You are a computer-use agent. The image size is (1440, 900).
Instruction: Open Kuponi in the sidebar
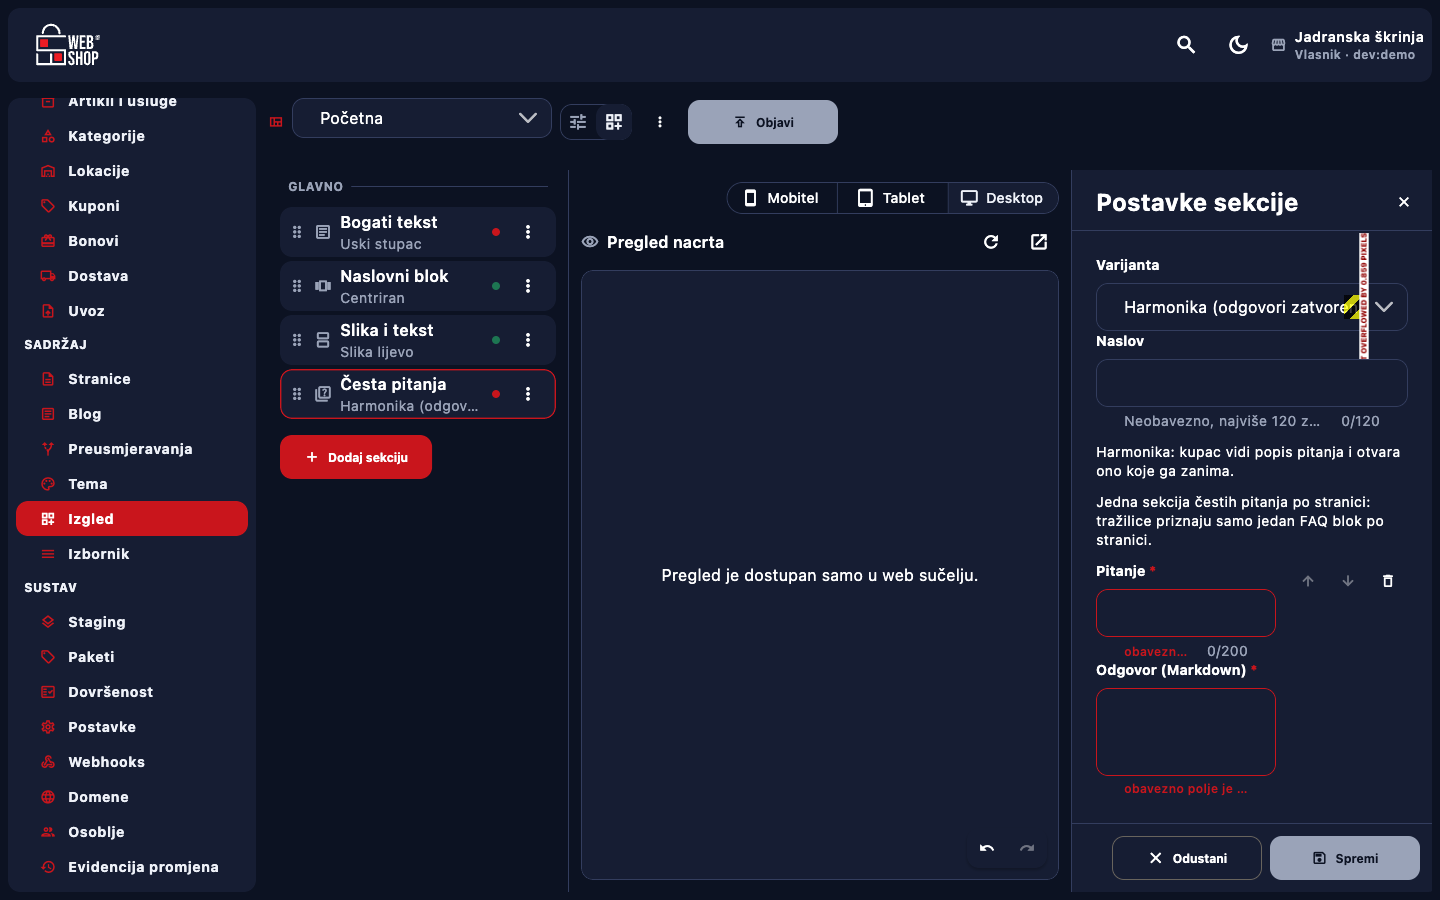tap(132, 206)
